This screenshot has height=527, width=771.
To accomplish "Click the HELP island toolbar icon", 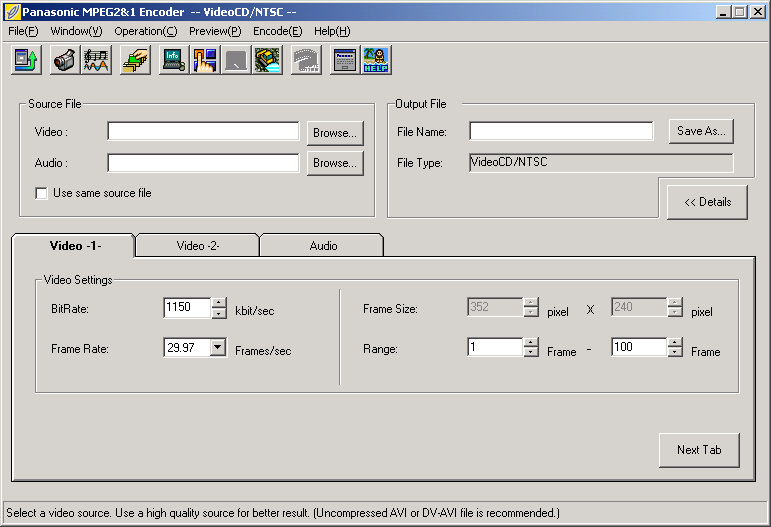I will click(x=376, y=60).
